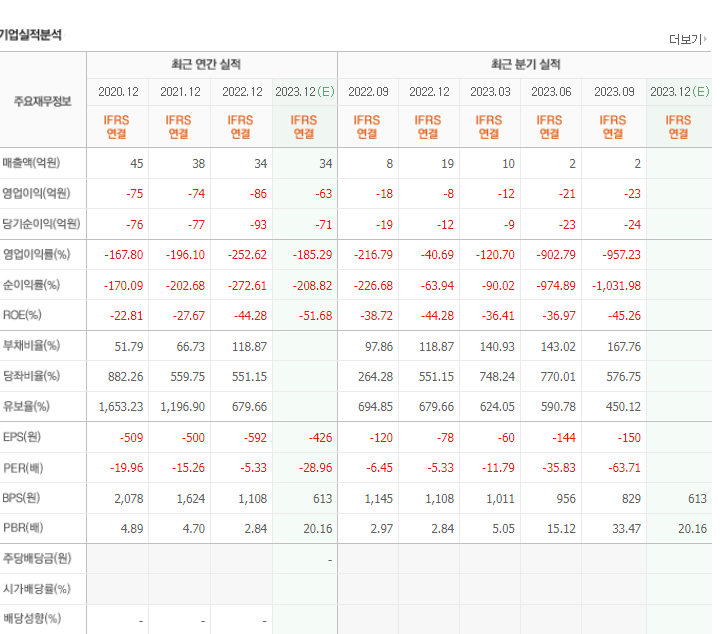
Task: Click the 2020.12 revenue value 45
Action: [137, 164]
